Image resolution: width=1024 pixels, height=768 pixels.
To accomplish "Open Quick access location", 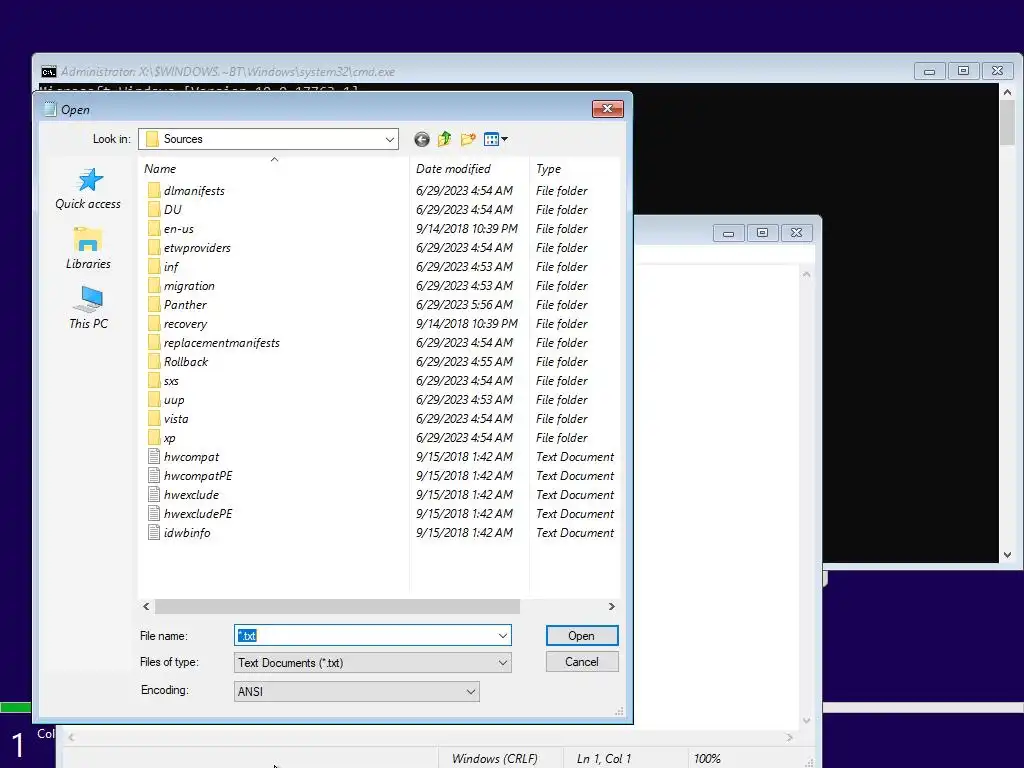I will pos(88,189).
